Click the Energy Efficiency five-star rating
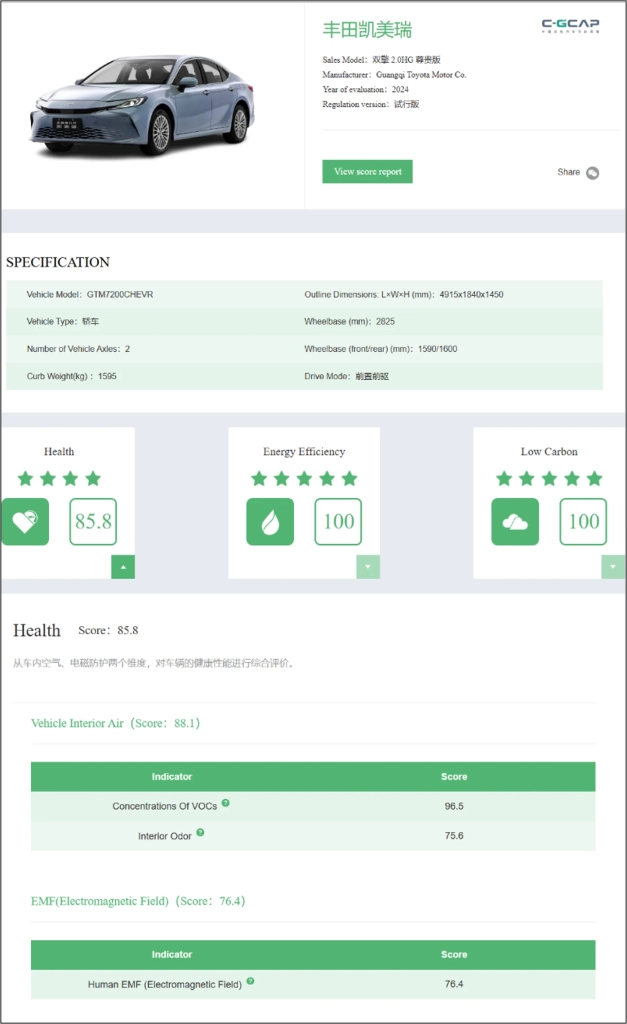This screenshot has width=627, height=1024. tap(304, 479)
